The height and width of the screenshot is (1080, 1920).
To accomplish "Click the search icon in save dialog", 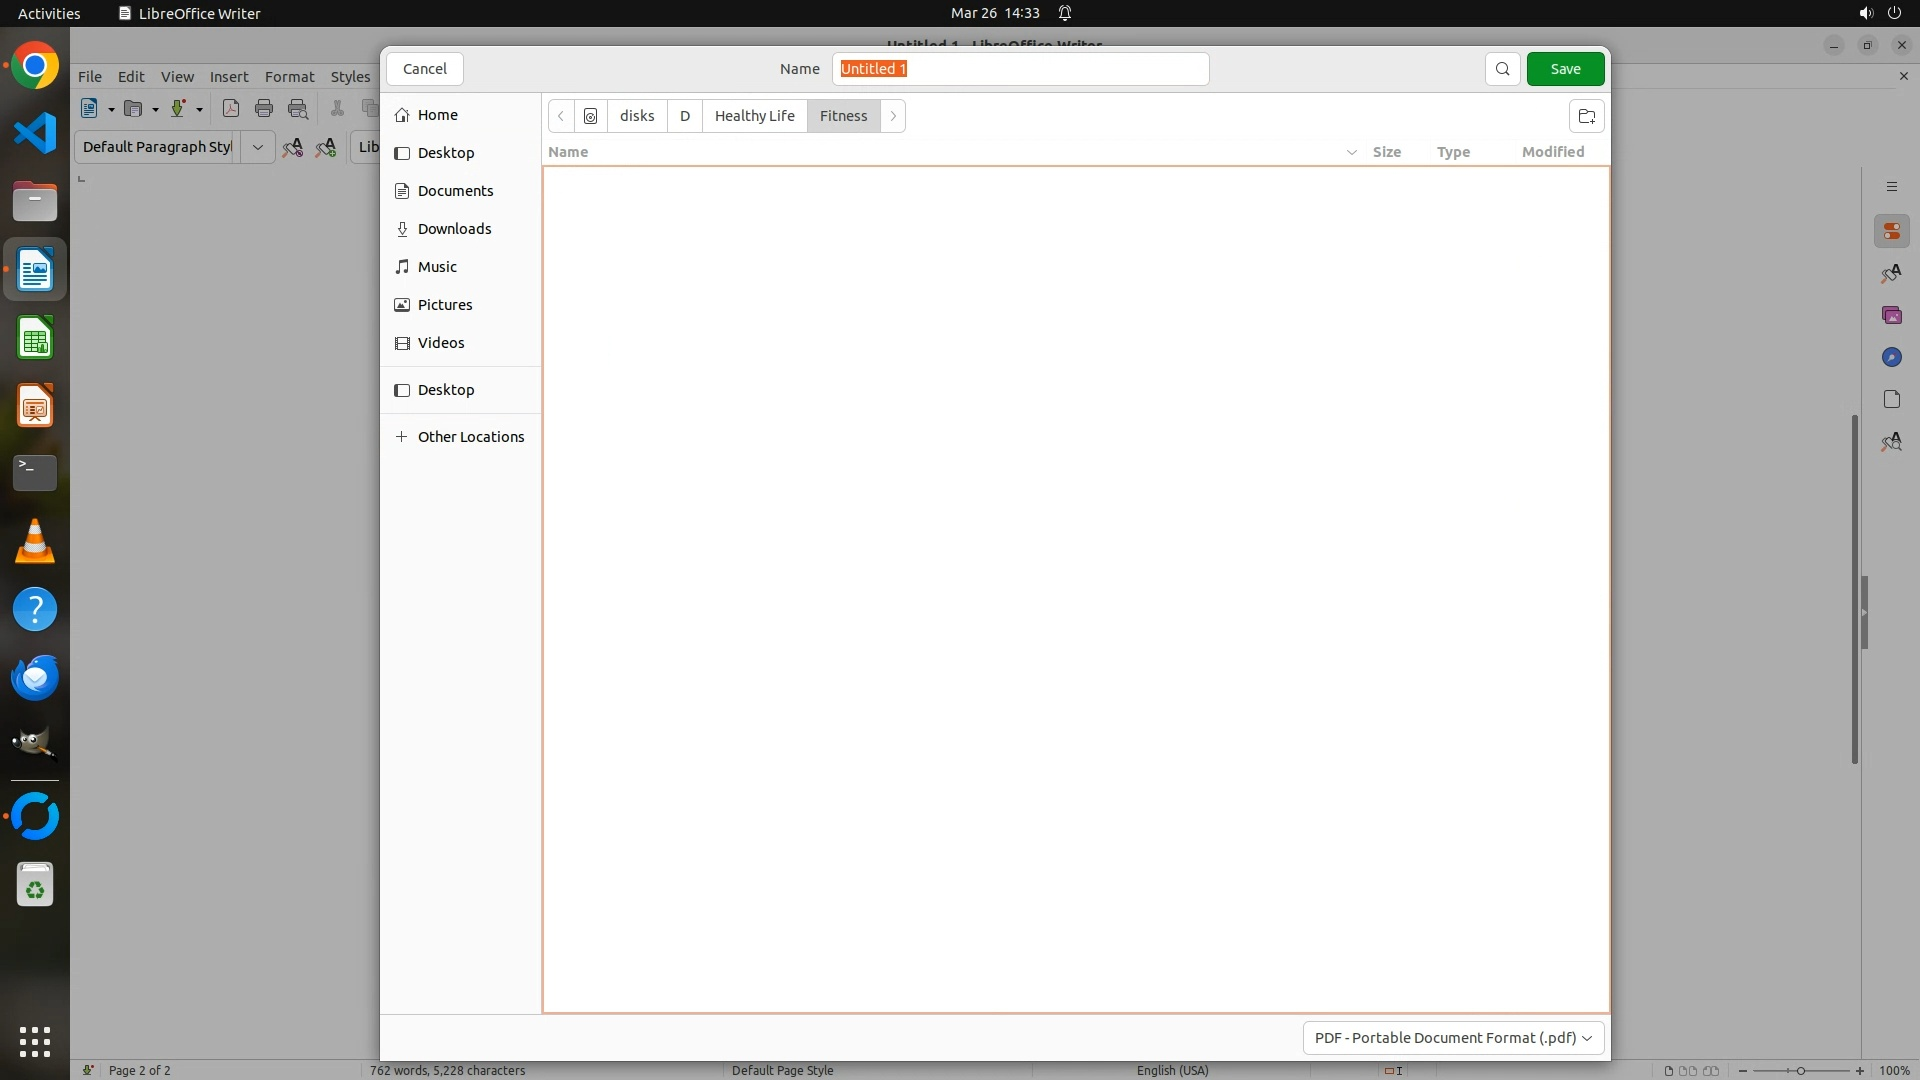I will click(x=1502, y=69).
